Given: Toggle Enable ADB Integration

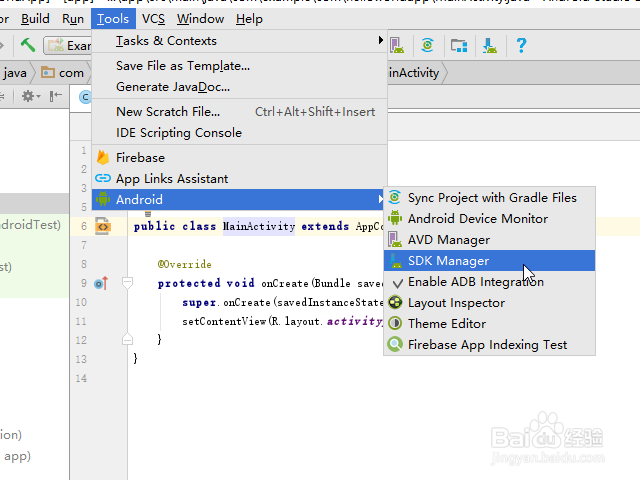Looking at the screenshot, I should (489, 282).
